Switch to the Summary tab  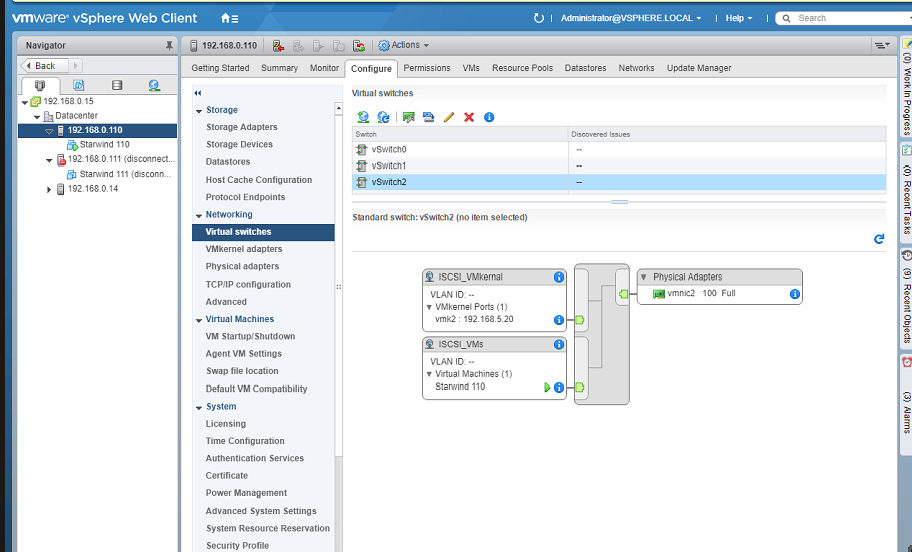279,68
